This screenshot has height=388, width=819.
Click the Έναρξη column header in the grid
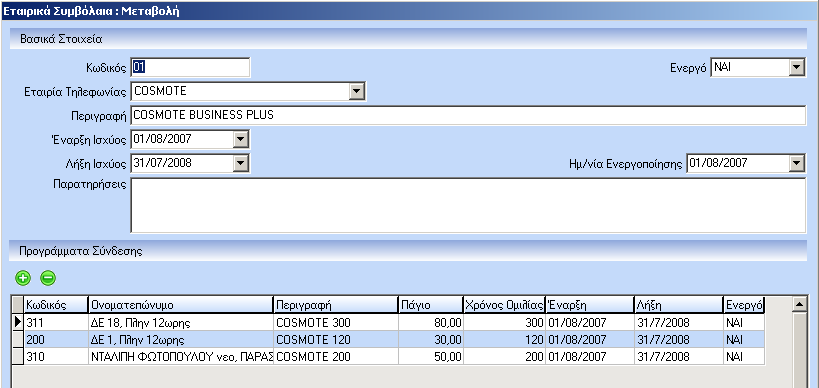tap(590, 304)
